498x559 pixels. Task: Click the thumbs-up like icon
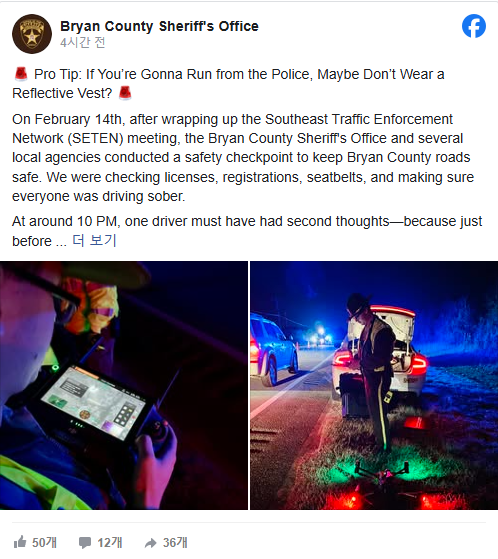tap(20, 542)
